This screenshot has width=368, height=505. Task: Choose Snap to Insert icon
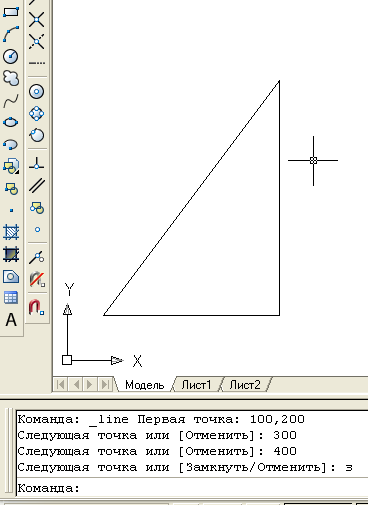(37, 208)
